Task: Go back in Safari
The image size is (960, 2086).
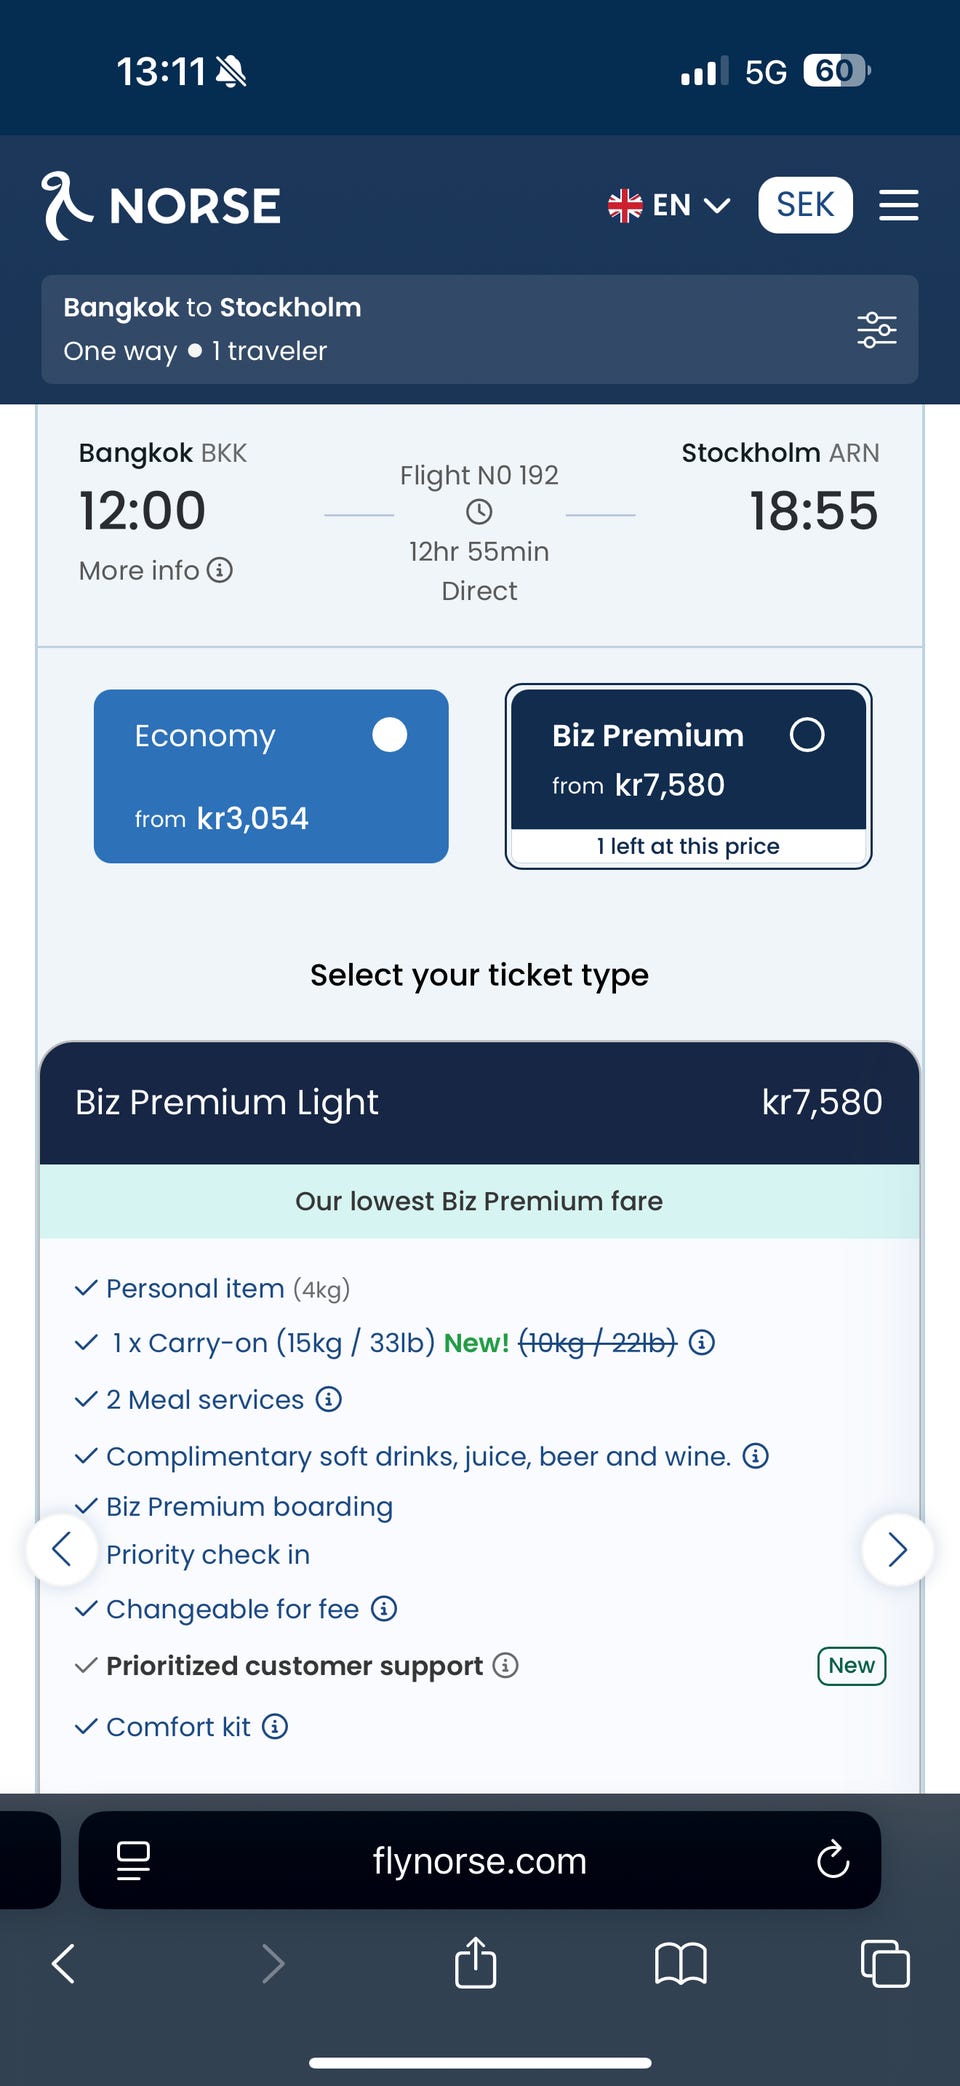Action: (x=64, y=1963)
